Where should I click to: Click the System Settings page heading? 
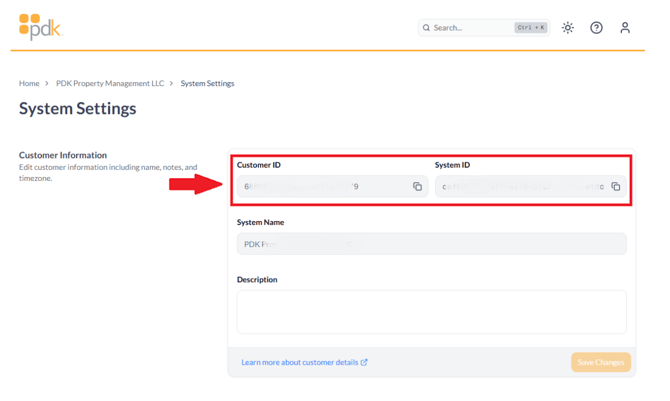(x=78, y=109)
